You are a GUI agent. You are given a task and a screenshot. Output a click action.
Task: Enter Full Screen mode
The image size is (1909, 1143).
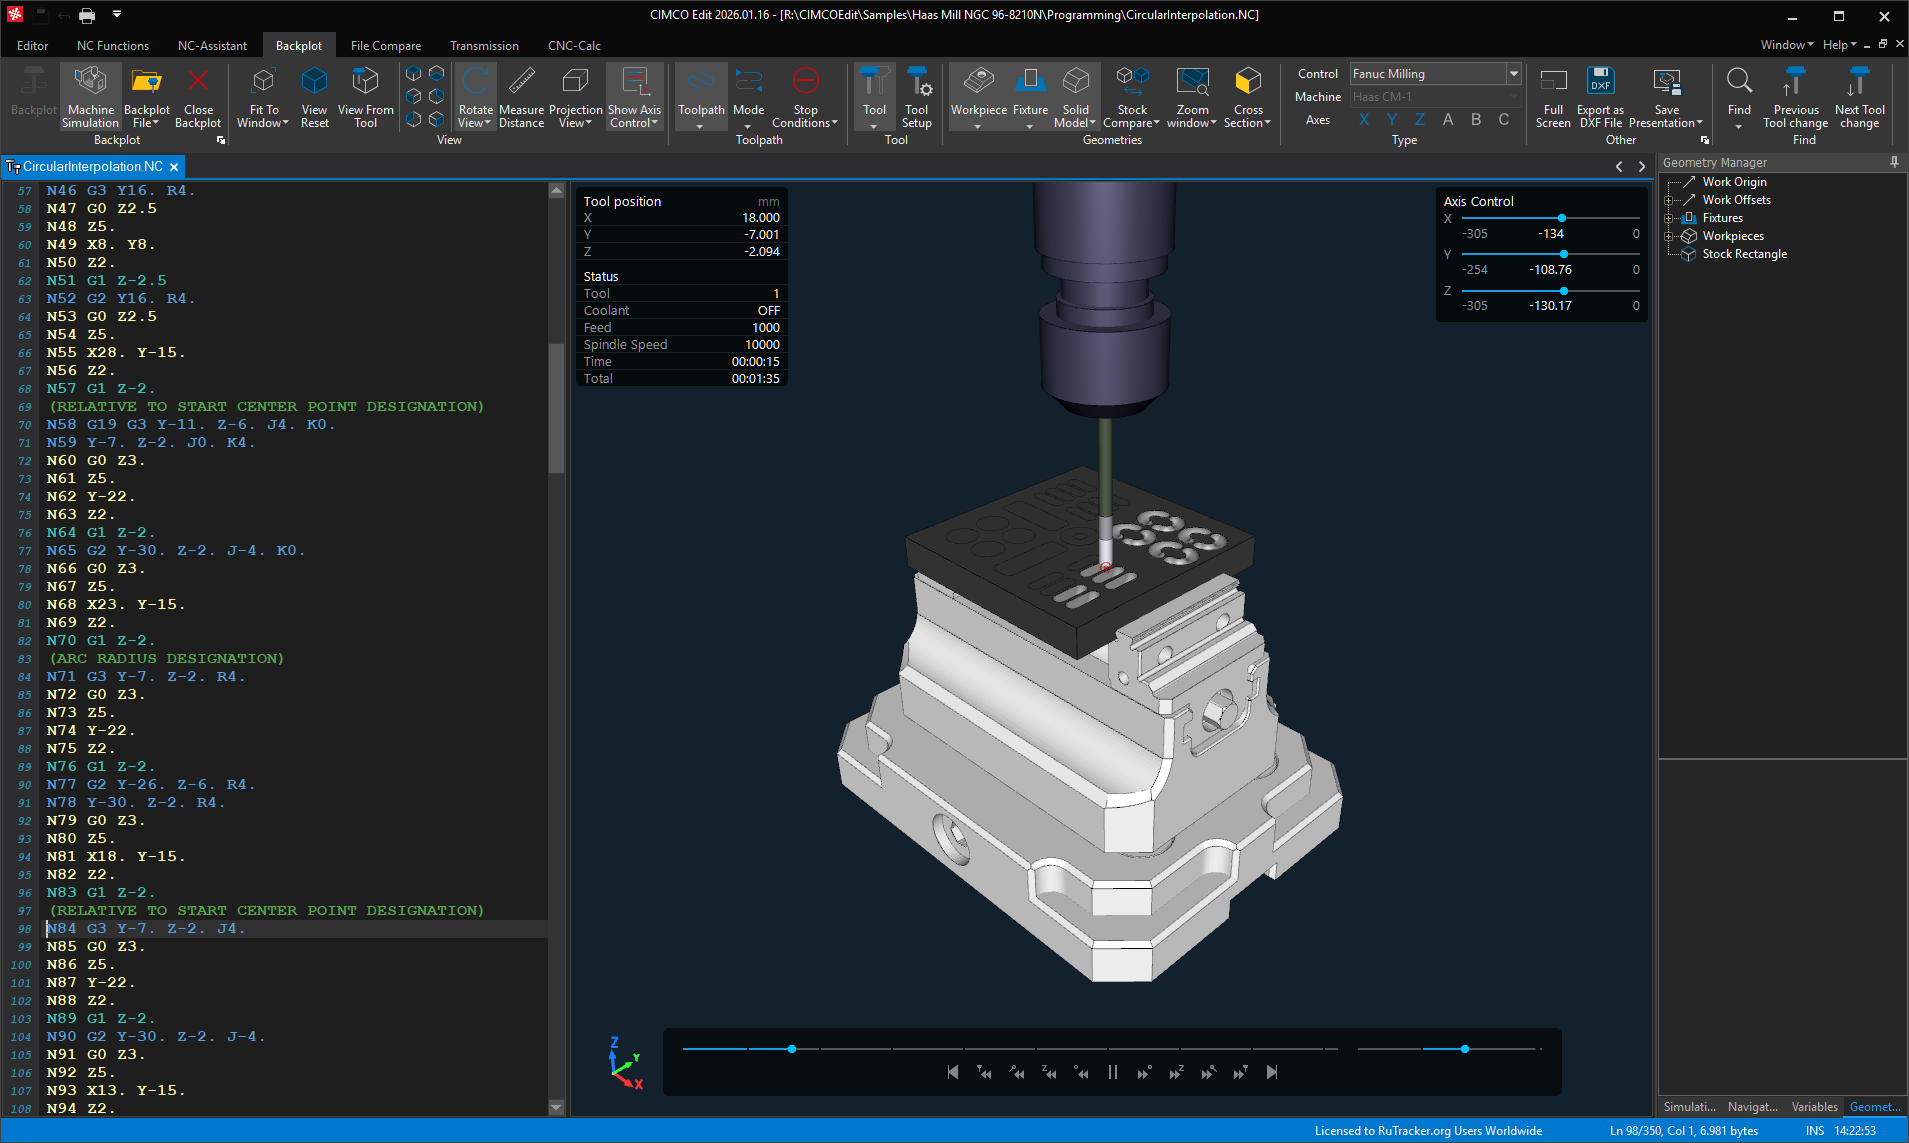pos(1553,97)
